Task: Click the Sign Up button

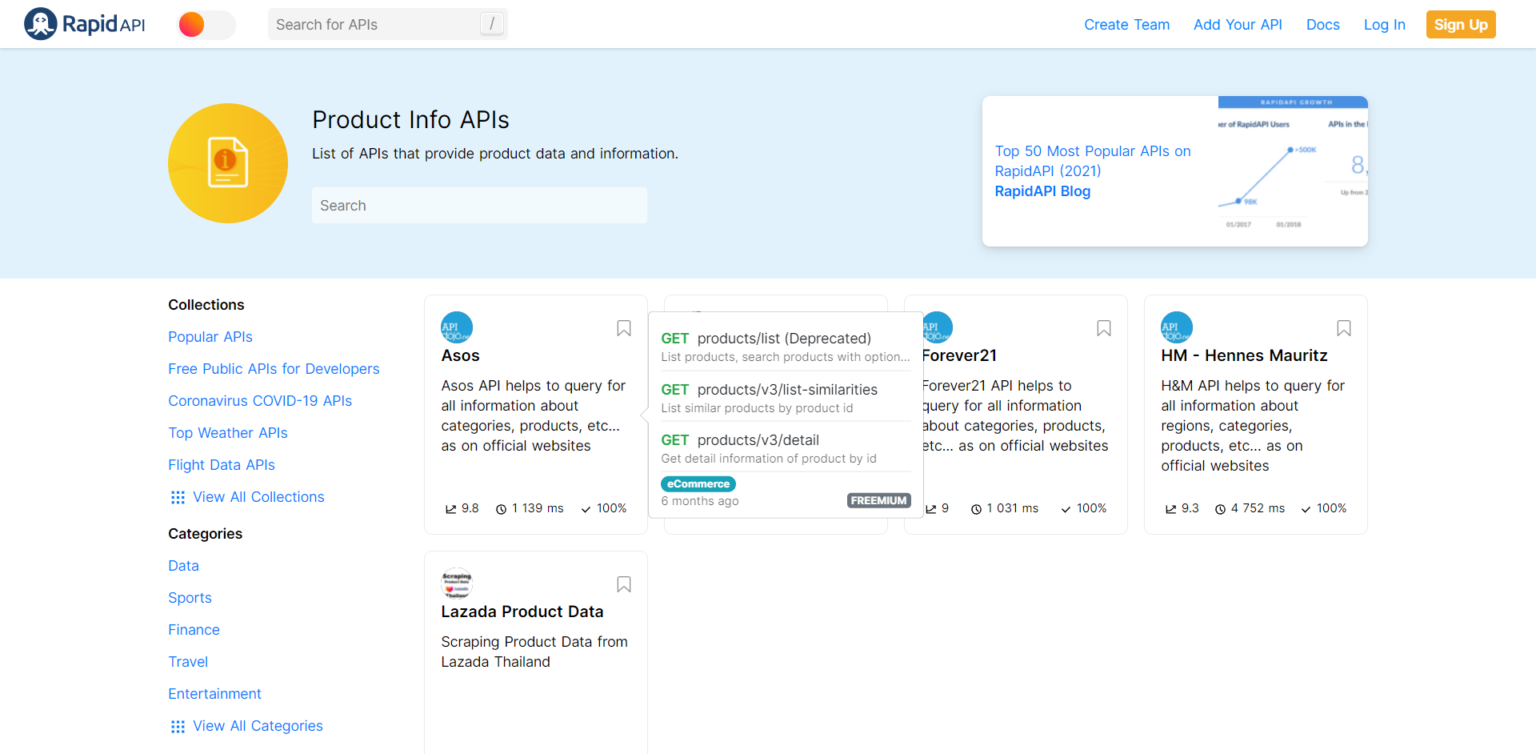Action: point(1460,23)
